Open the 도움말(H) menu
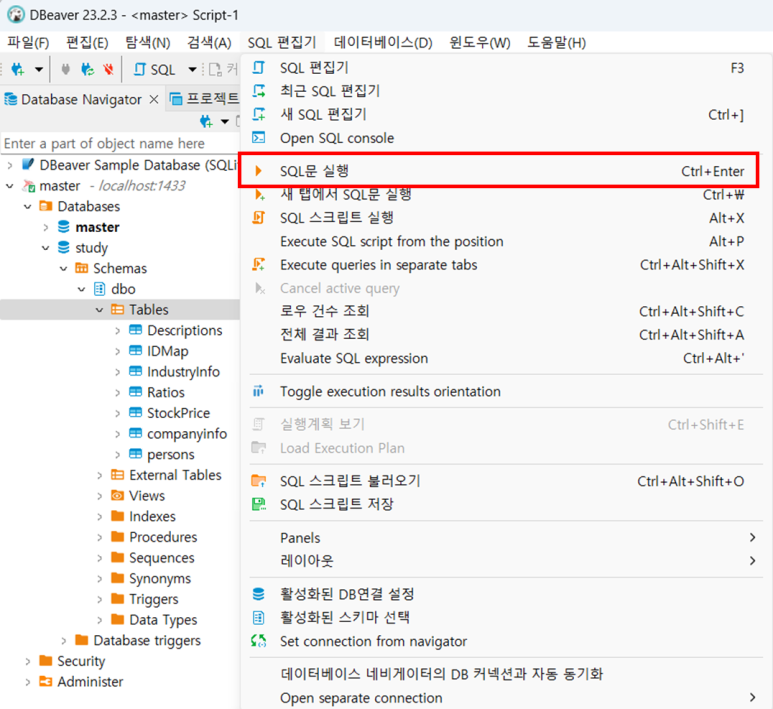 tap(557, 43)
